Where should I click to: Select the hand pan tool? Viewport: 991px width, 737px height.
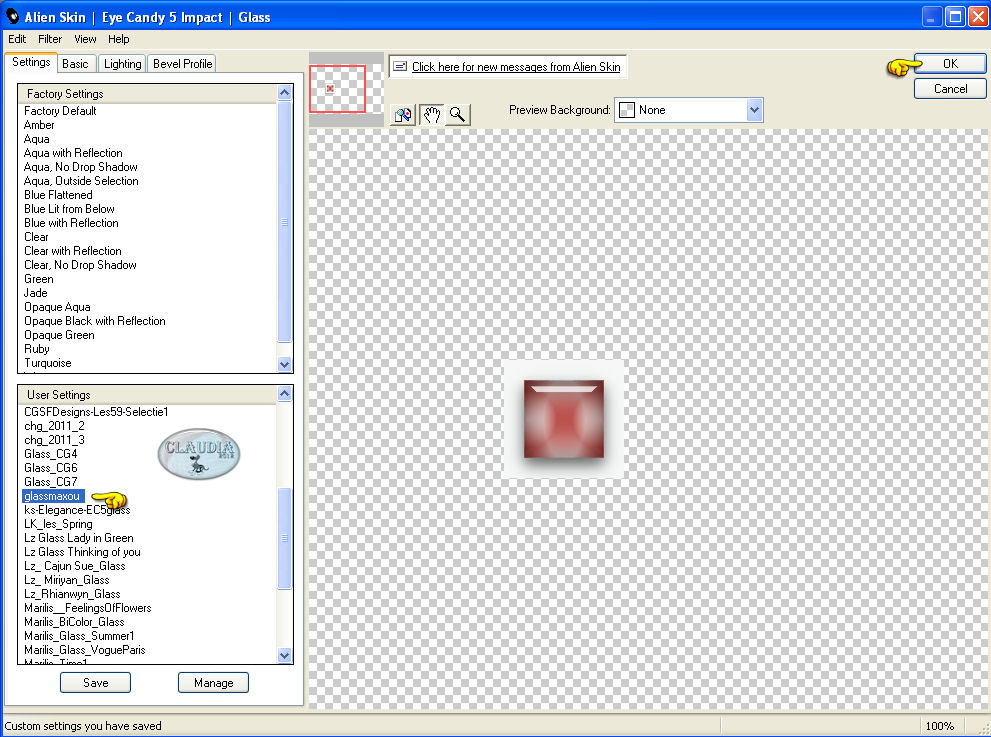point(432,114)
